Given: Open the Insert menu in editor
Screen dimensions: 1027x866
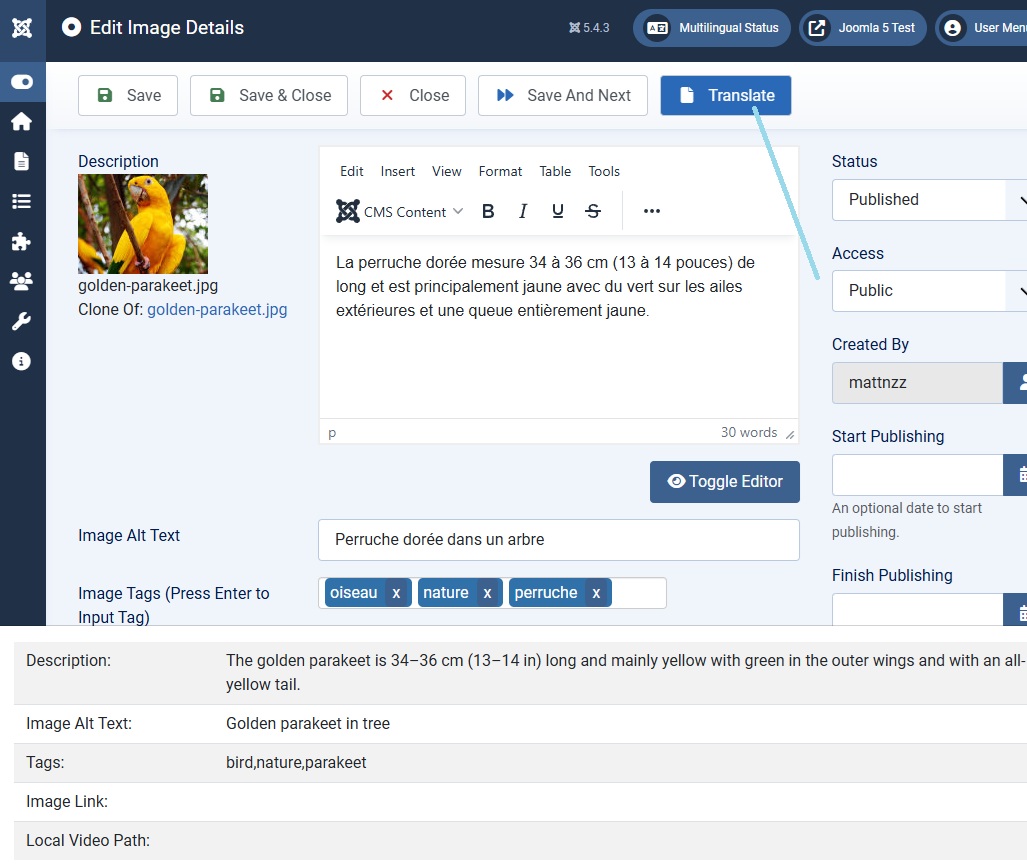Looking at the screenshot, I should pos(397,171).
